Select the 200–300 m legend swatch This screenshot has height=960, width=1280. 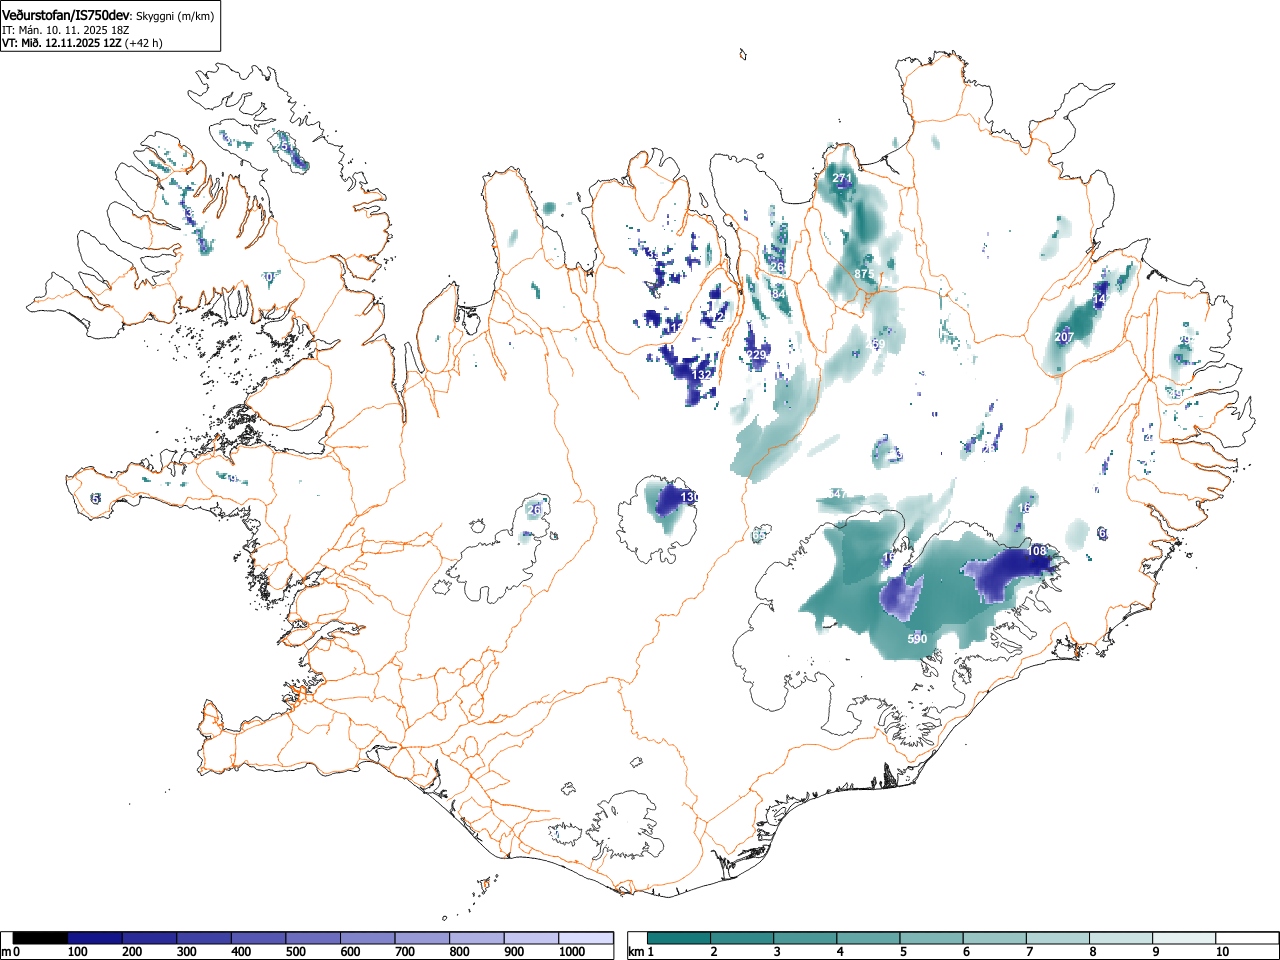150,938
